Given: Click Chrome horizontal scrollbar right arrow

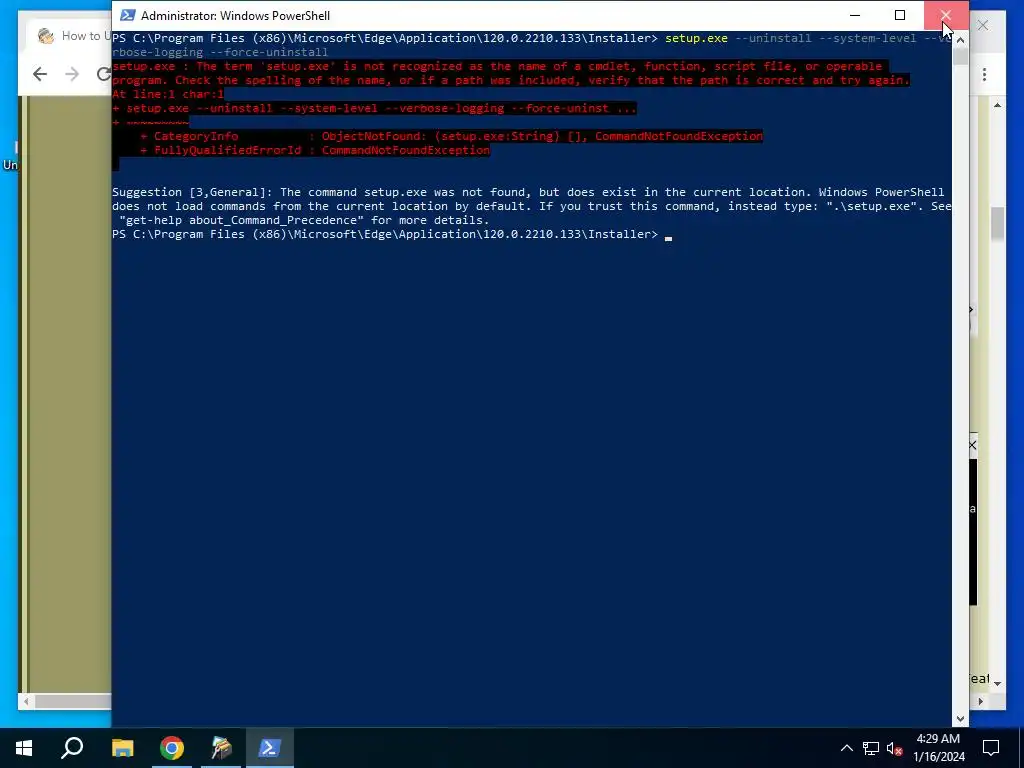Looking at the screenshot, I should (x=980, y=701).
